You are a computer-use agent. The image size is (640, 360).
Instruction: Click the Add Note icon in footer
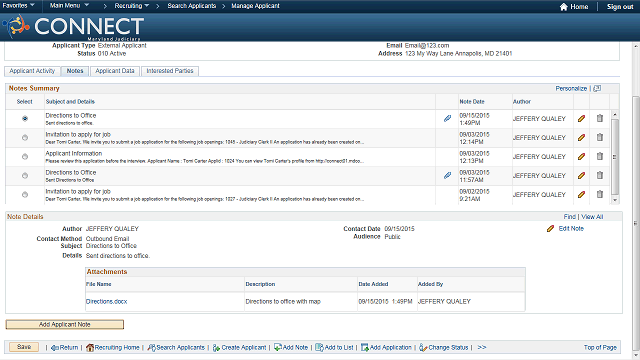coord(278,347)
